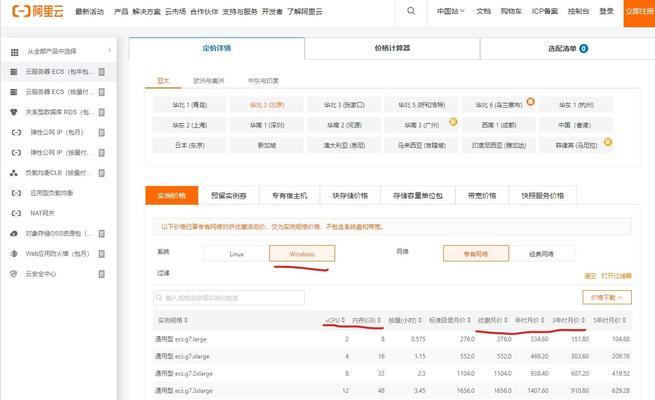
Task: Select region 日本 (东京)
Action: click(x=190, y=145)
